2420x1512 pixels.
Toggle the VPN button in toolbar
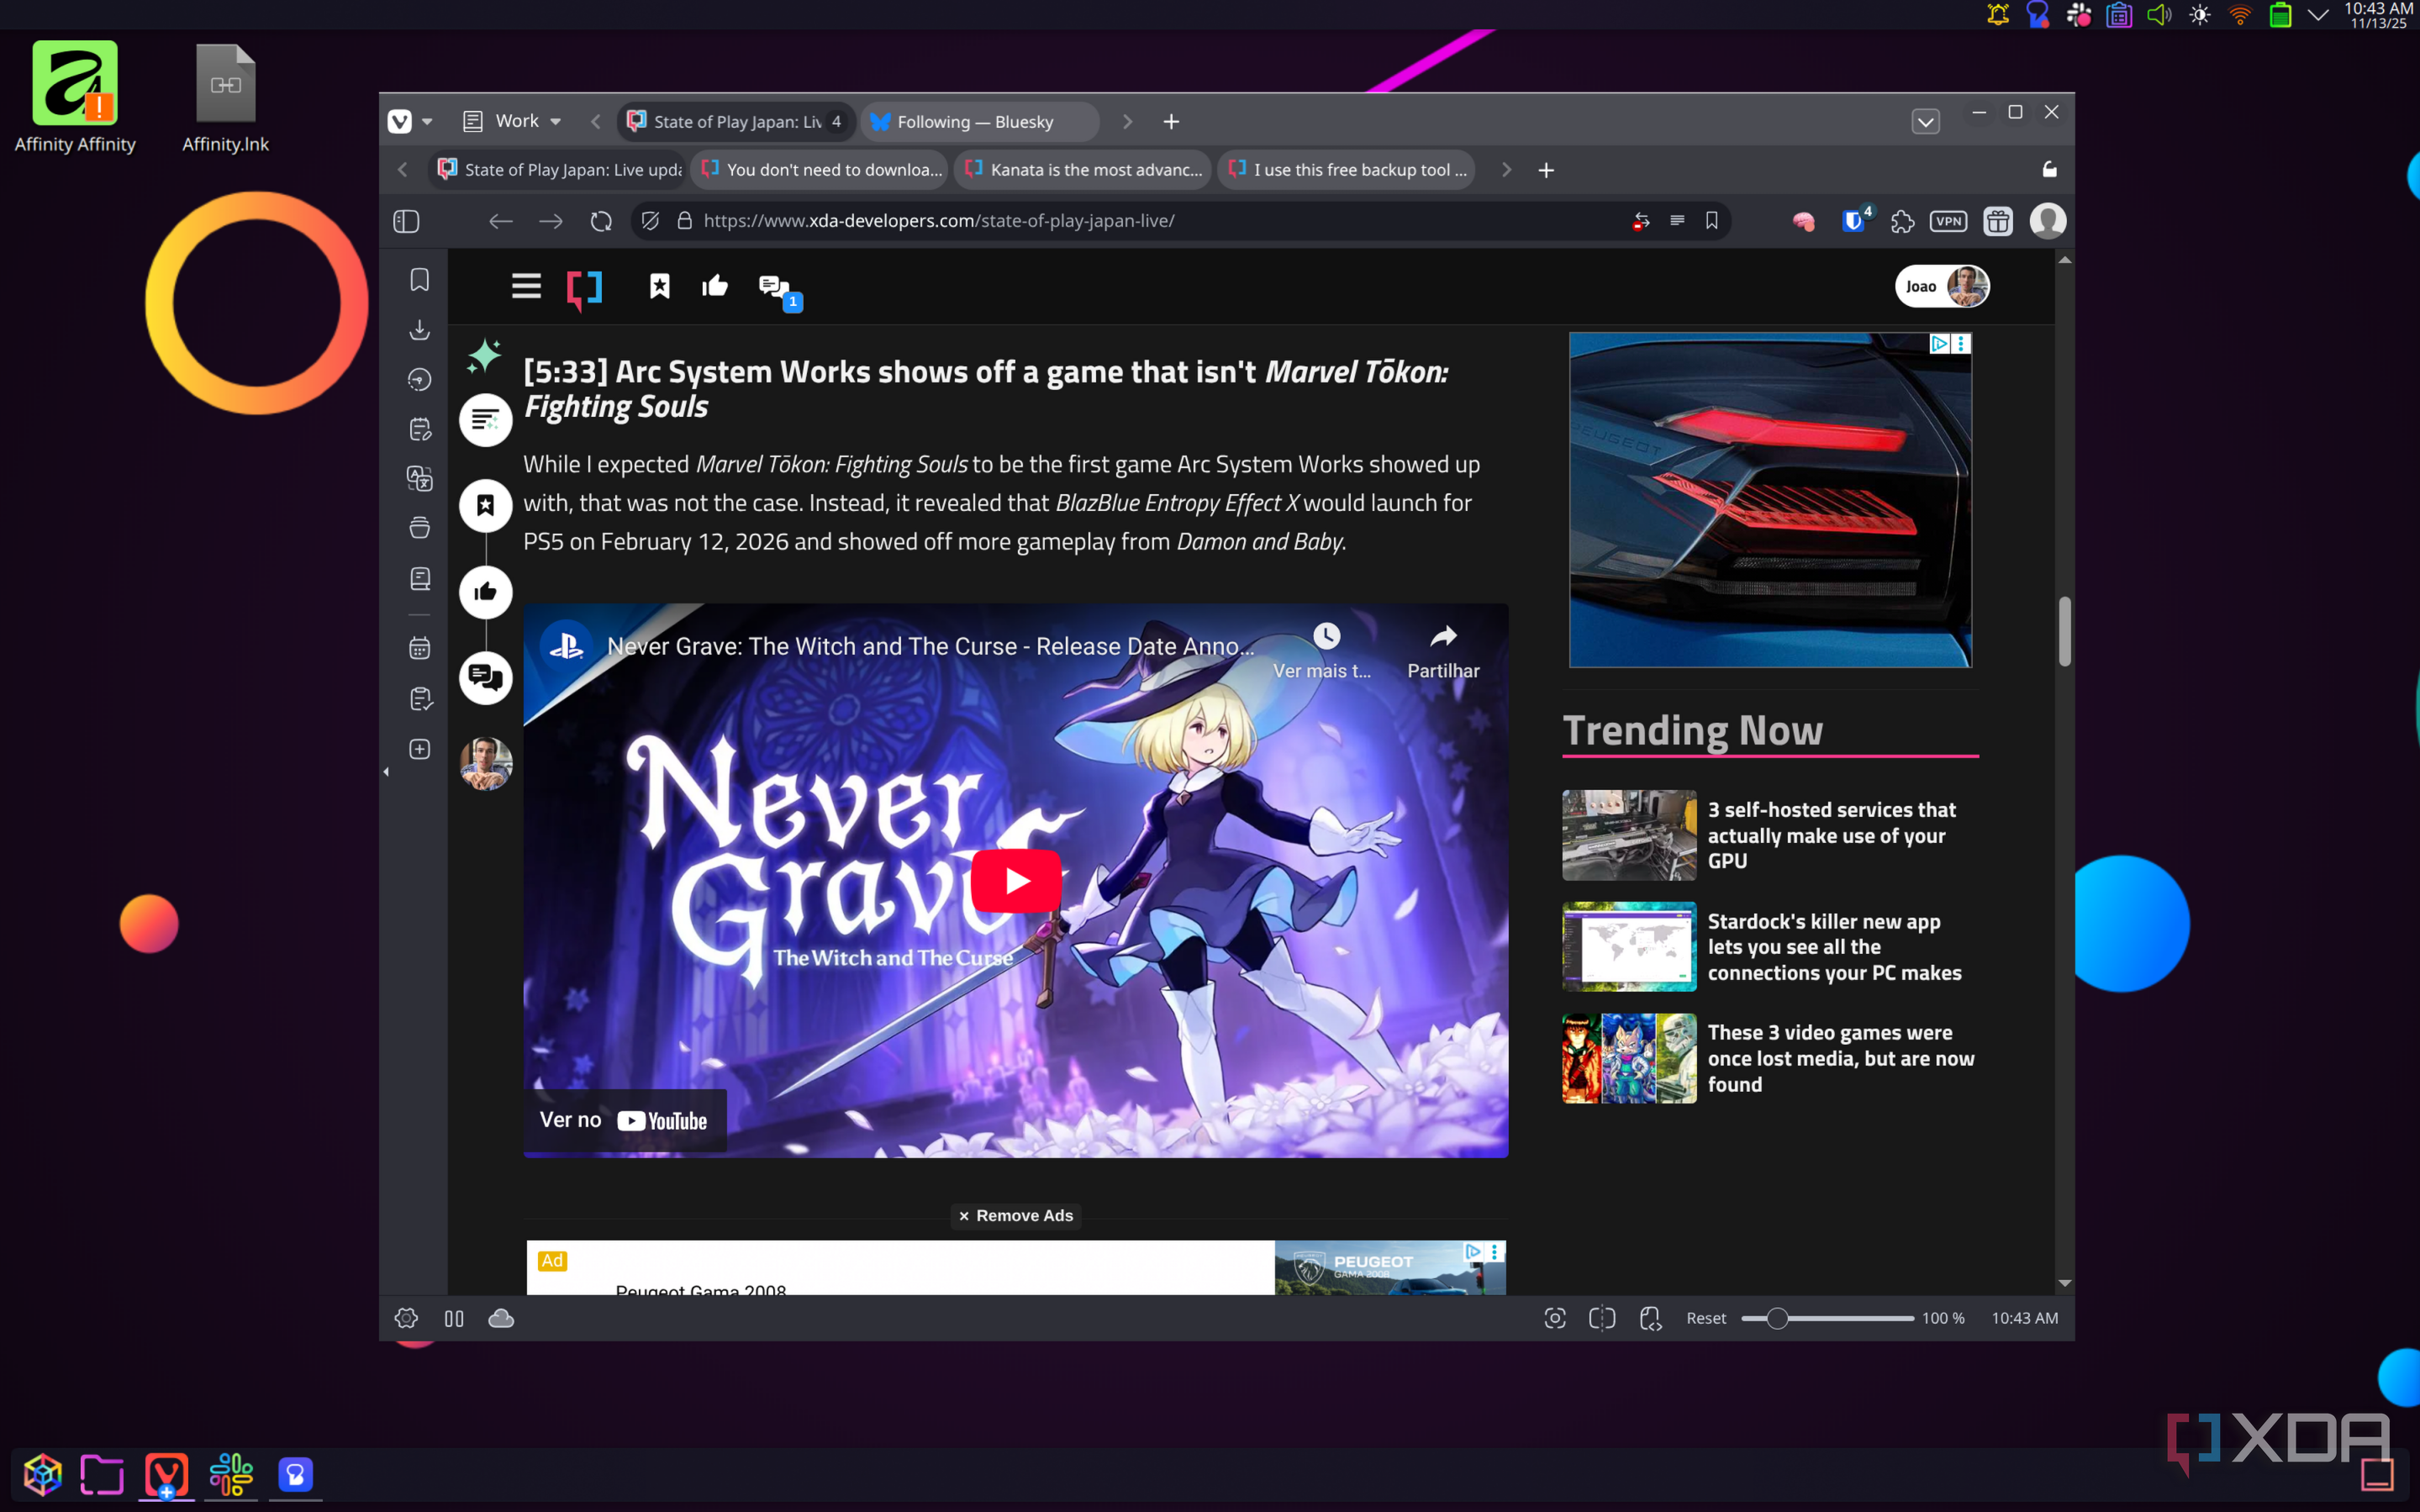(1949, 222)
